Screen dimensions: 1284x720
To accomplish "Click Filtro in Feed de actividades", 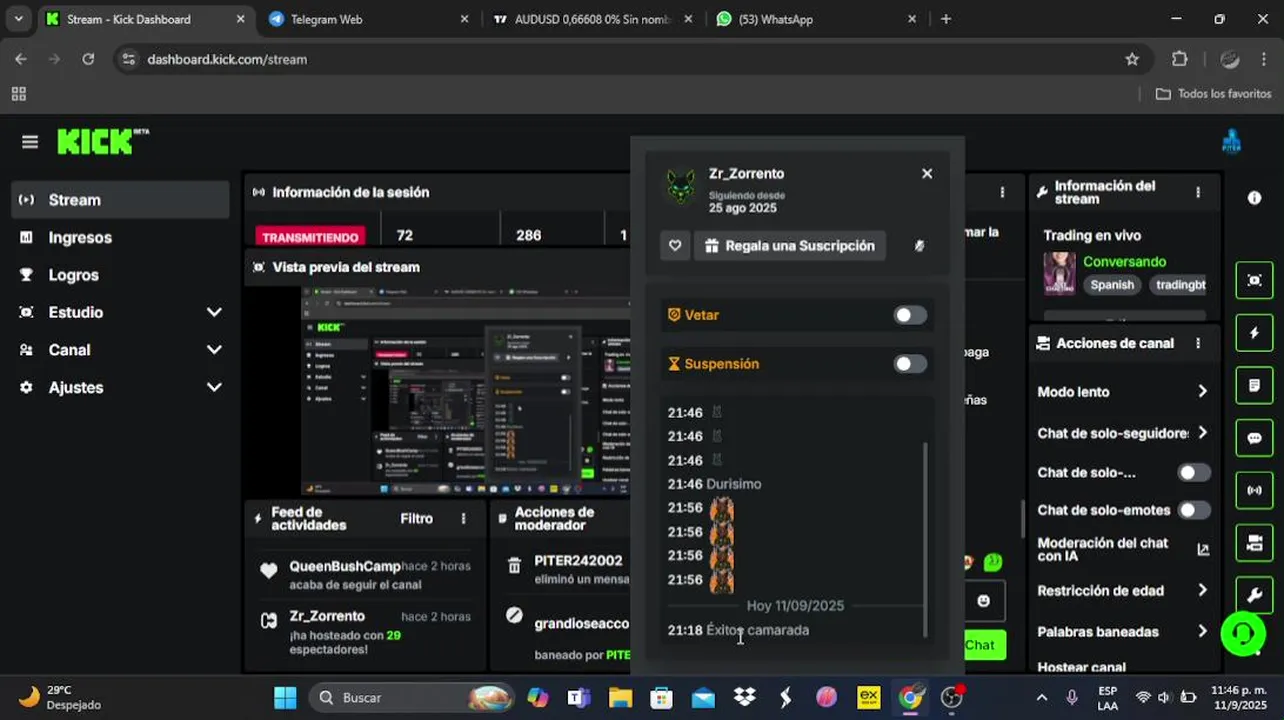I will click(x=417, y=518).
